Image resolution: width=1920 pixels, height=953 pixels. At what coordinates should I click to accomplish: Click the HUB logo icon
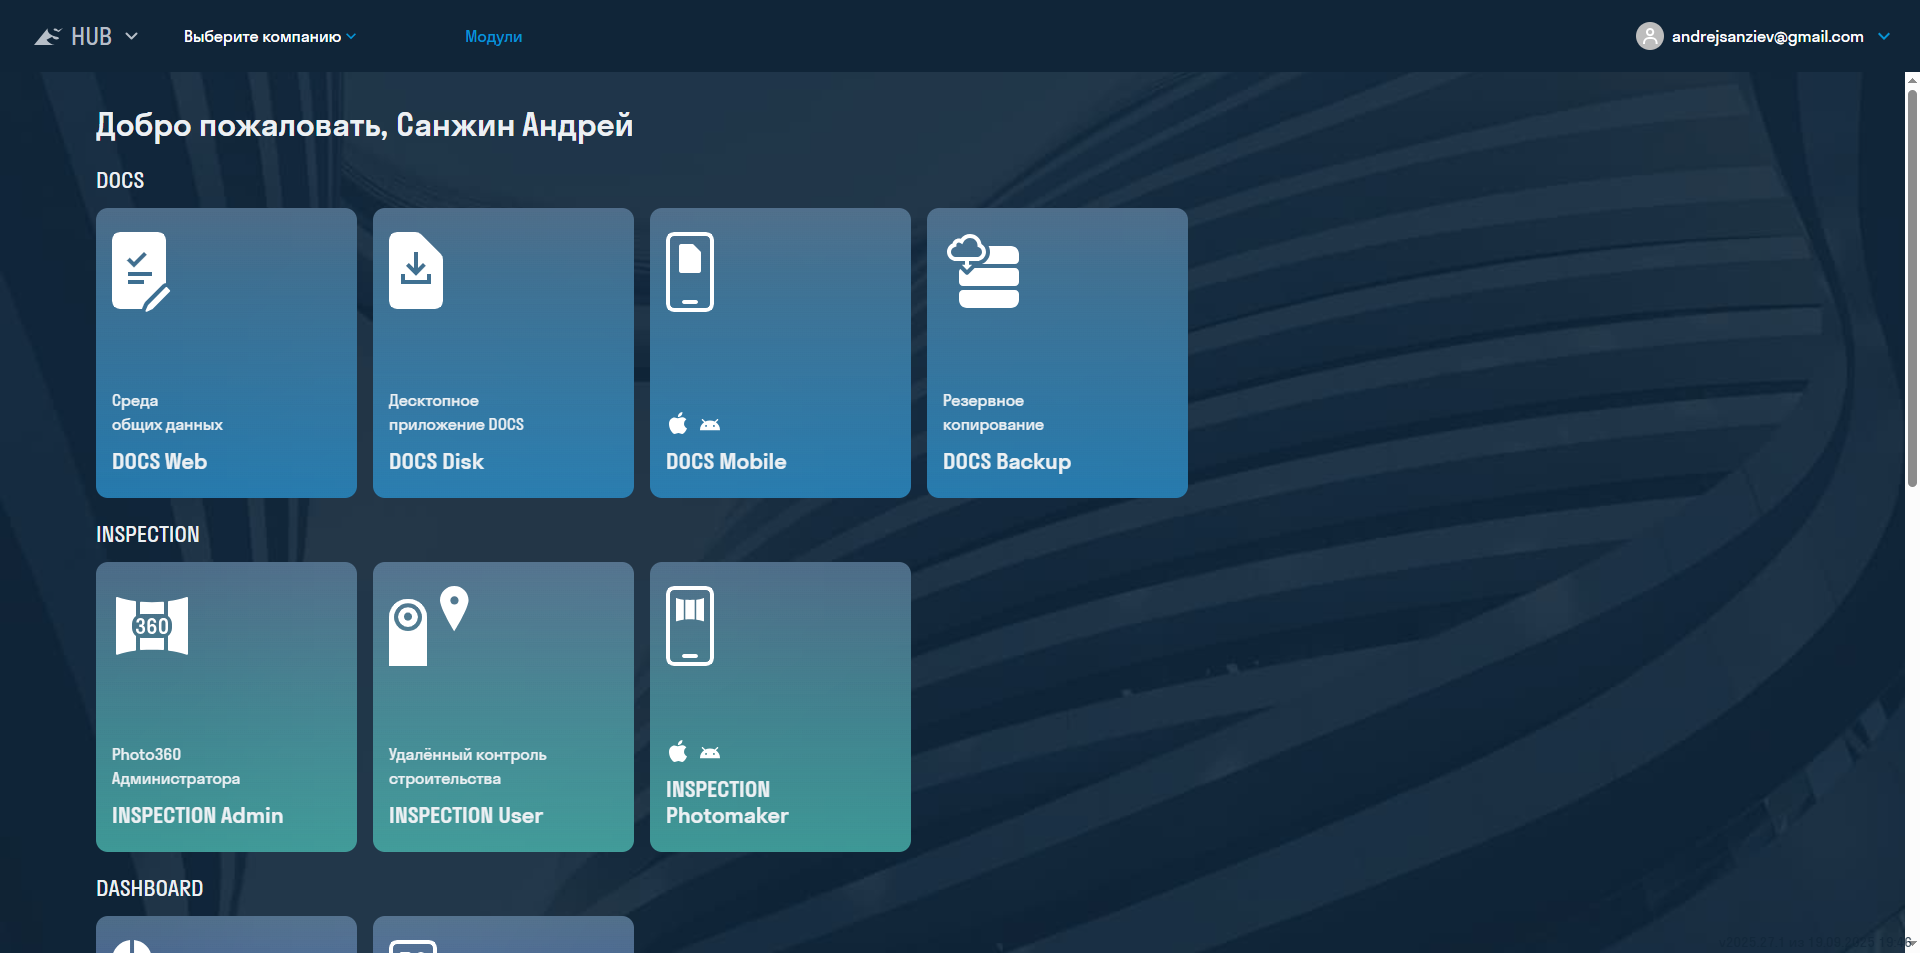pyautogui.click(x=48, y=37)
